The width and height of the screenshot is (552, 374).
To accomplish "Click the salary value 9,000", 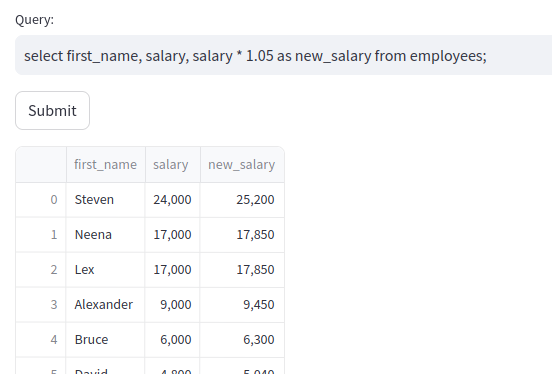I will click(x=172, y=305).
